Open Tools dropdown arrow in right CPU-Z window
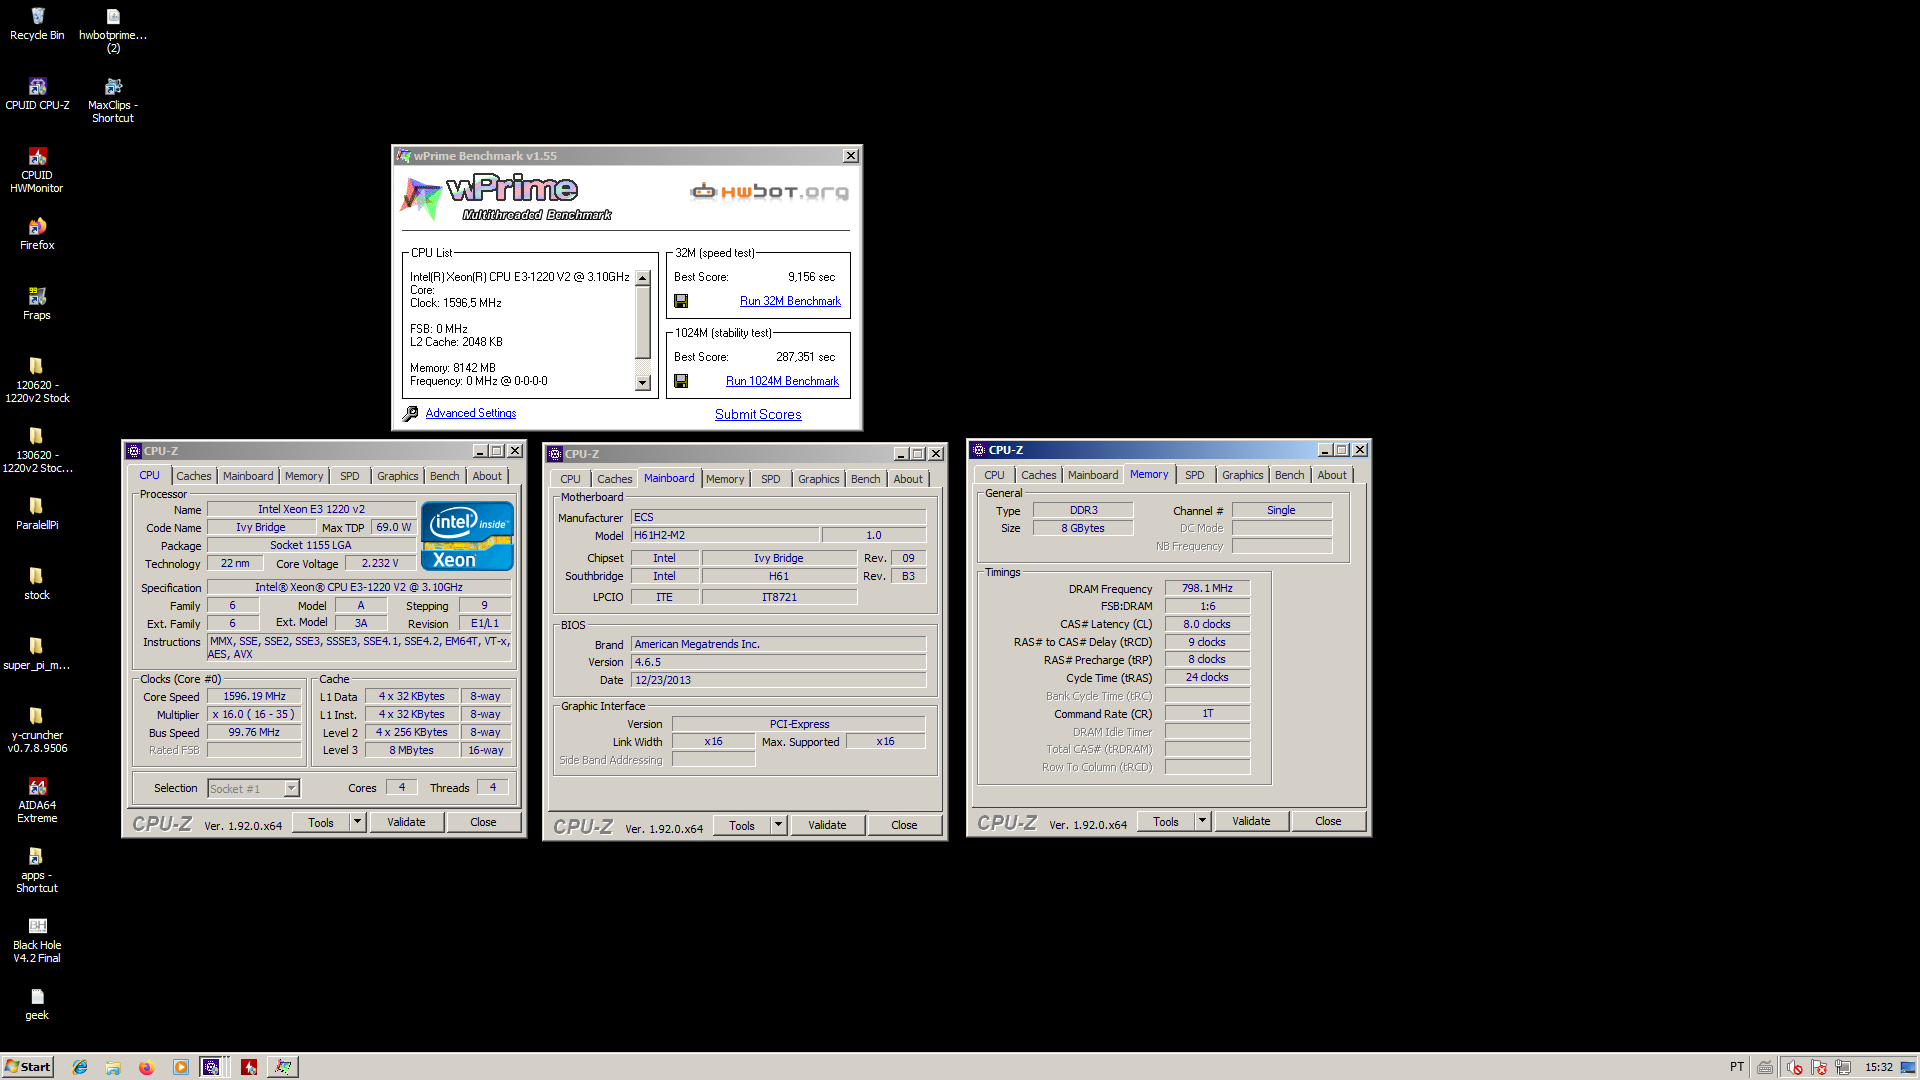 (1202, 821)
